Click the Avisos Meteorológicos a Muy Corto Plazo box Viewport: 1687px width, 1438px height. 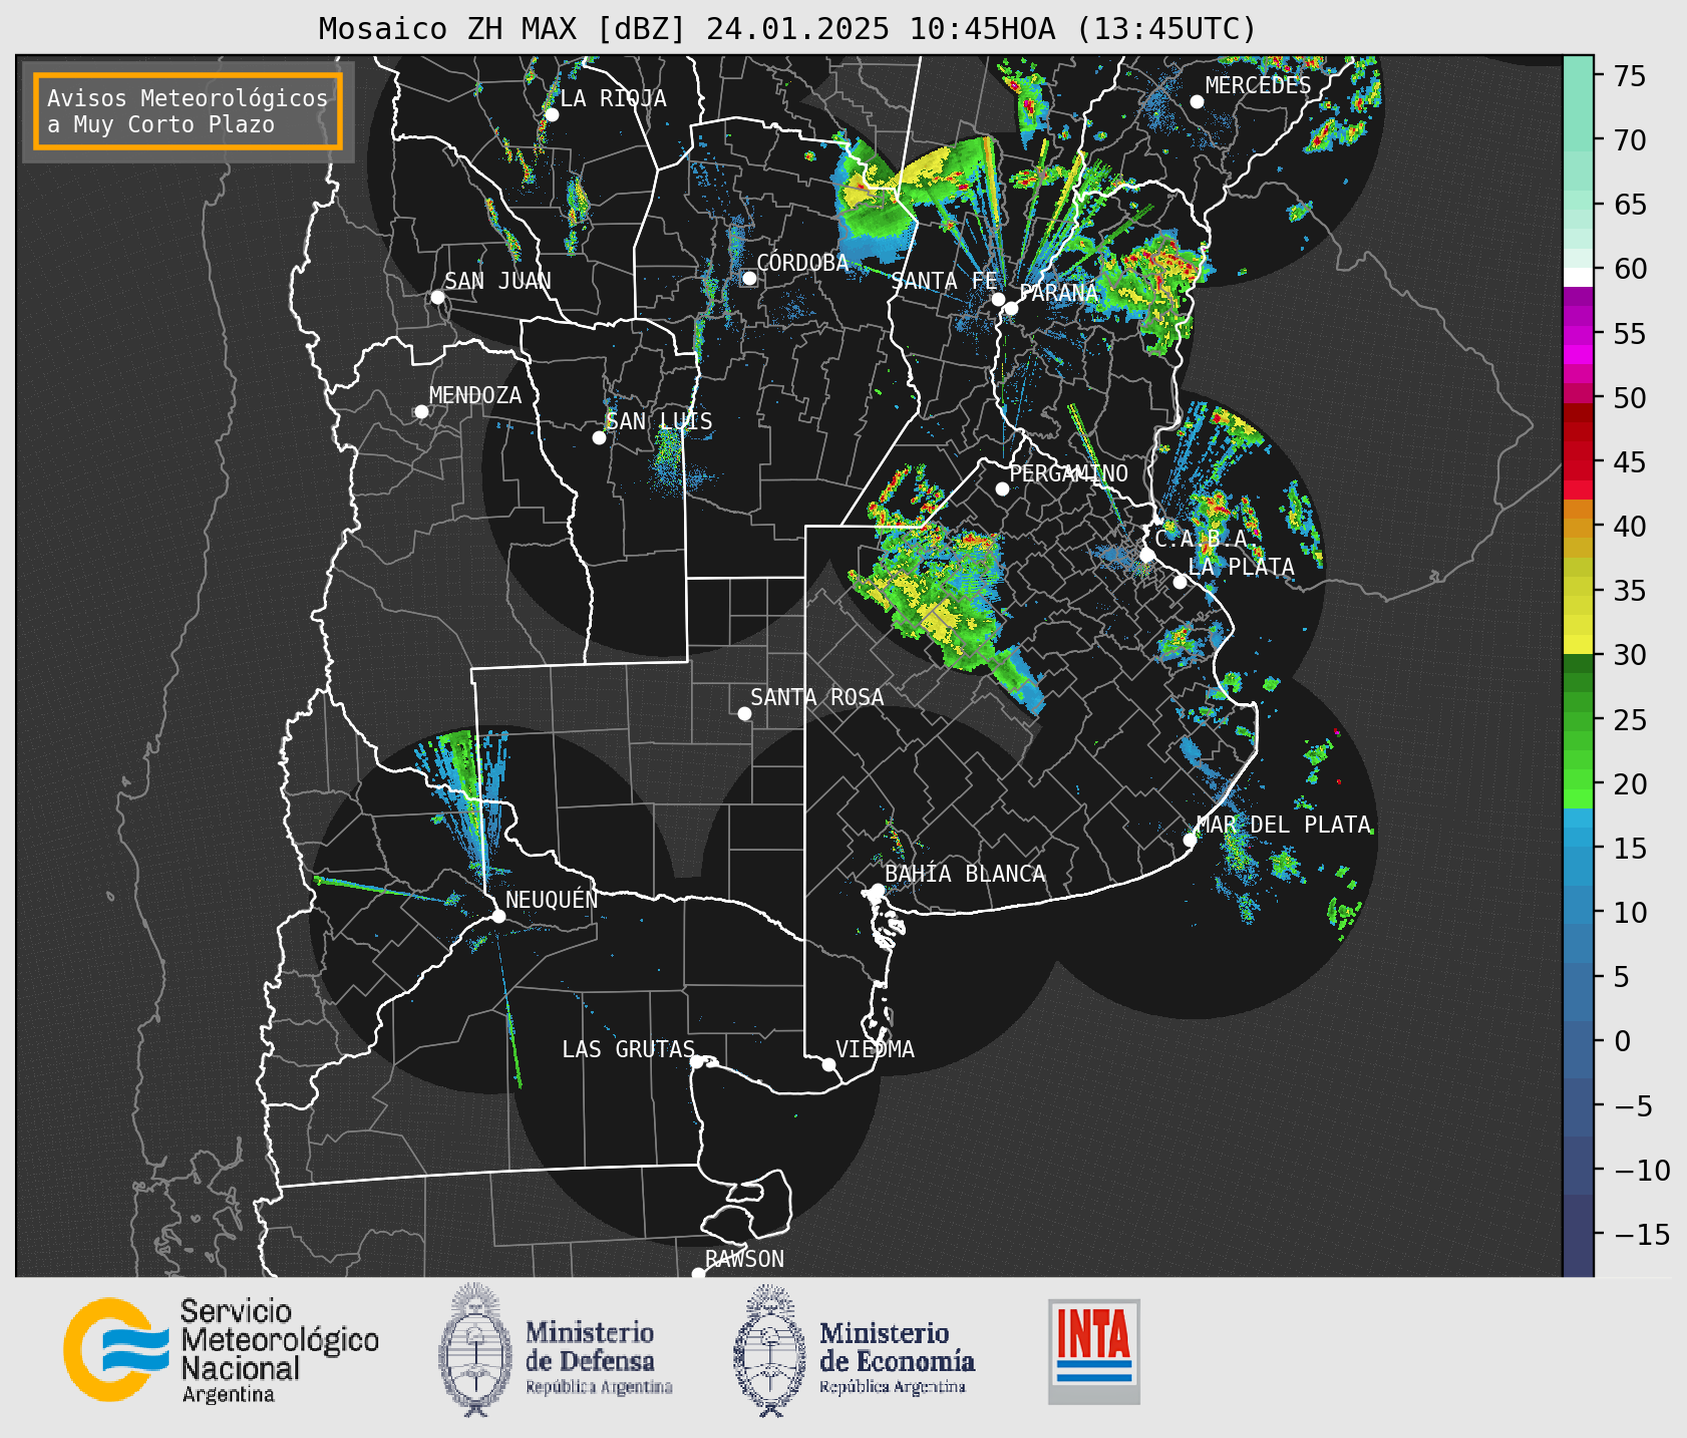[188, 111]
